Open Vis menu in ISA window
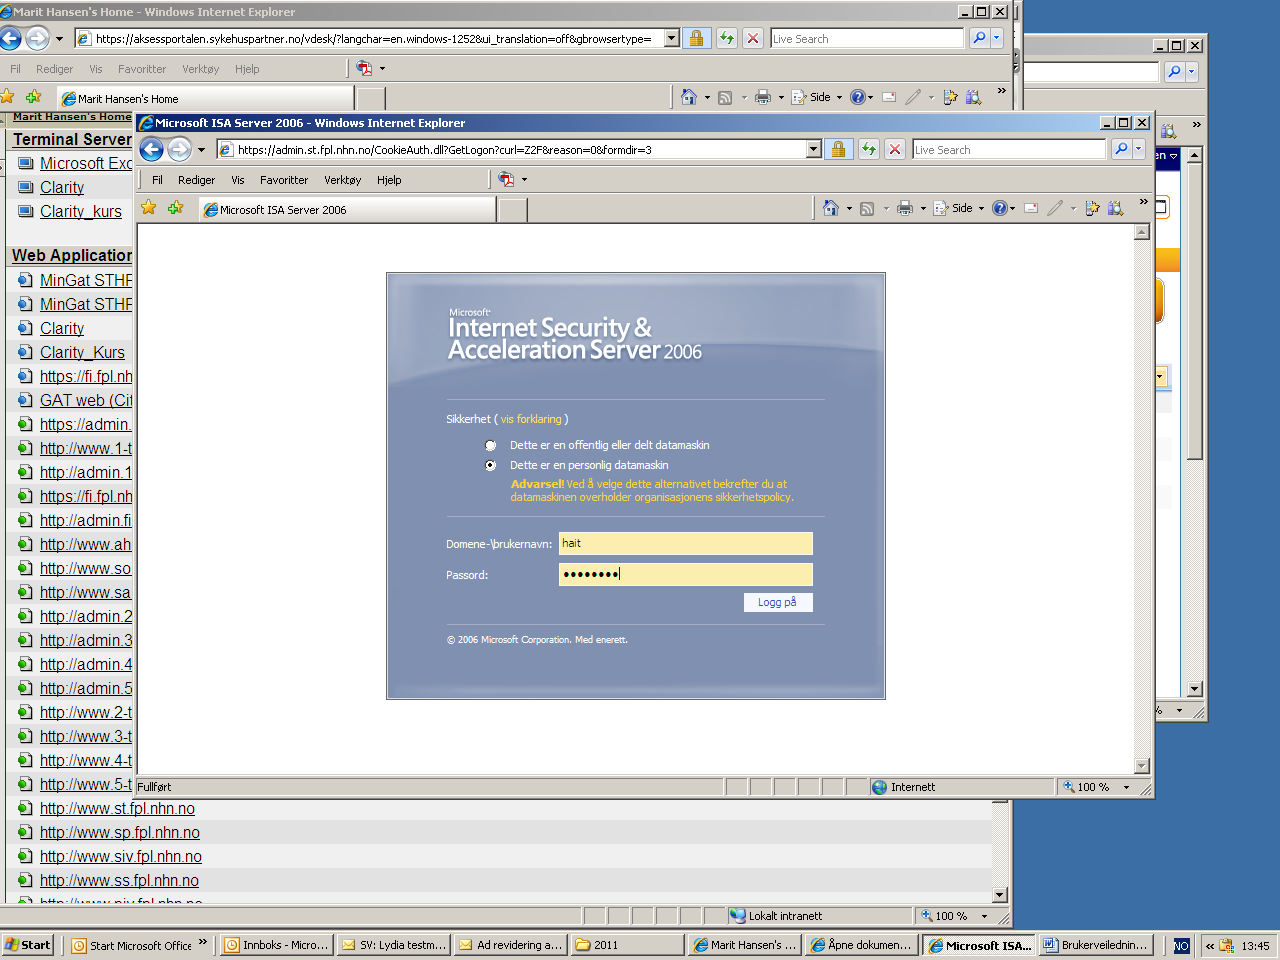Screen dimensions: 1280x960 coord(238,180)
